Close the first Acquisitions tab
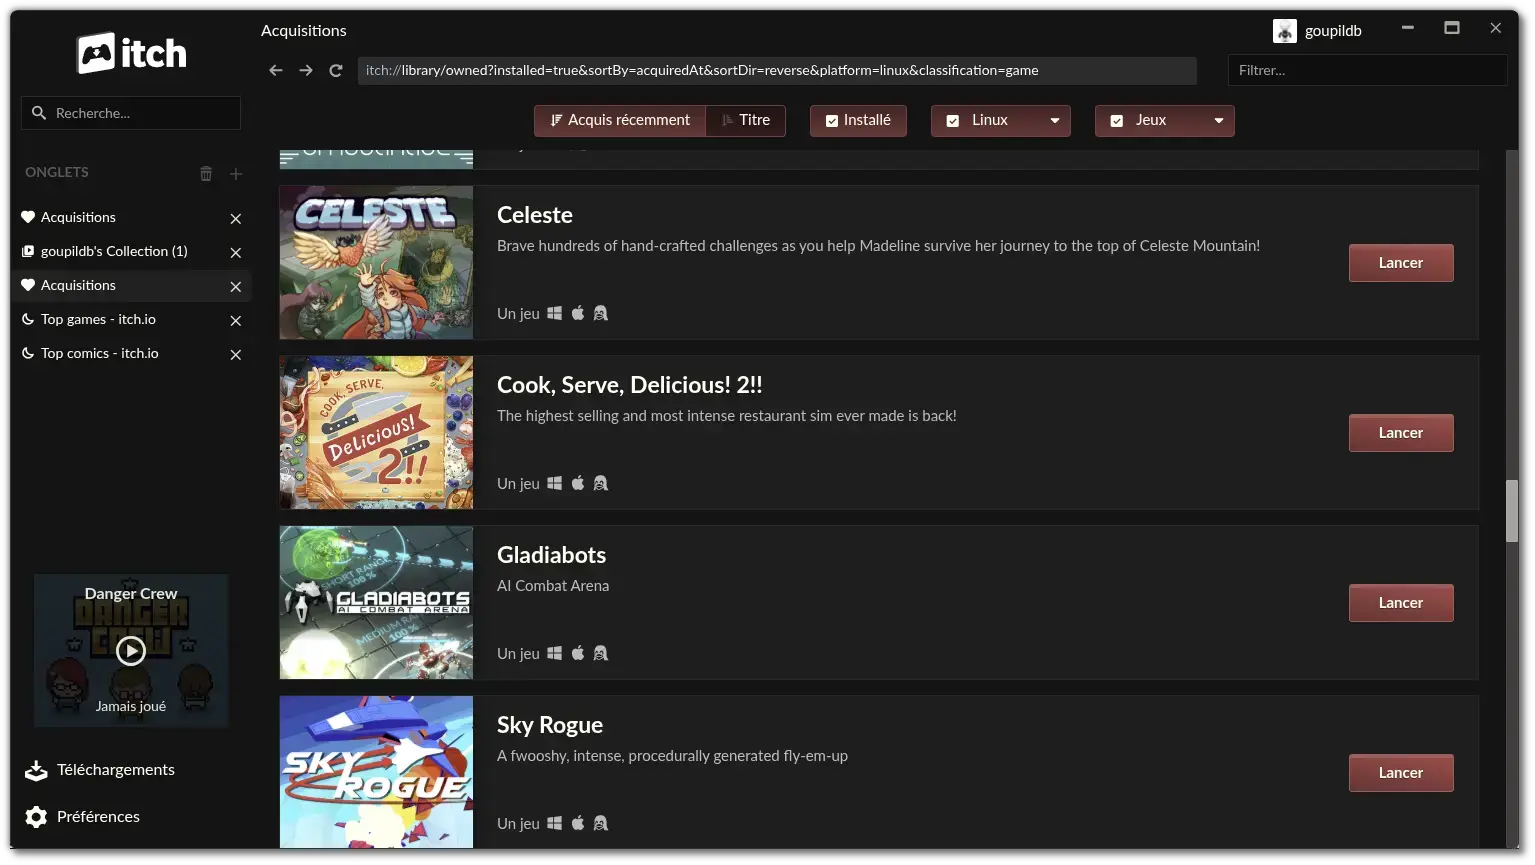Viewport: 1535px width, 865px height. 236,218
